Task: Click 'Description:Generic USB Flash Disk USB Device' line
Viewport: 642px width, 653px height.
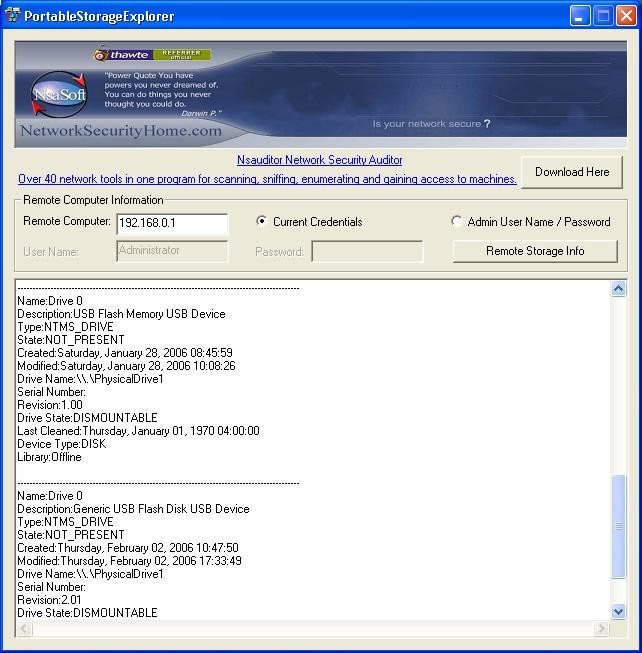Action: point(133,509)
